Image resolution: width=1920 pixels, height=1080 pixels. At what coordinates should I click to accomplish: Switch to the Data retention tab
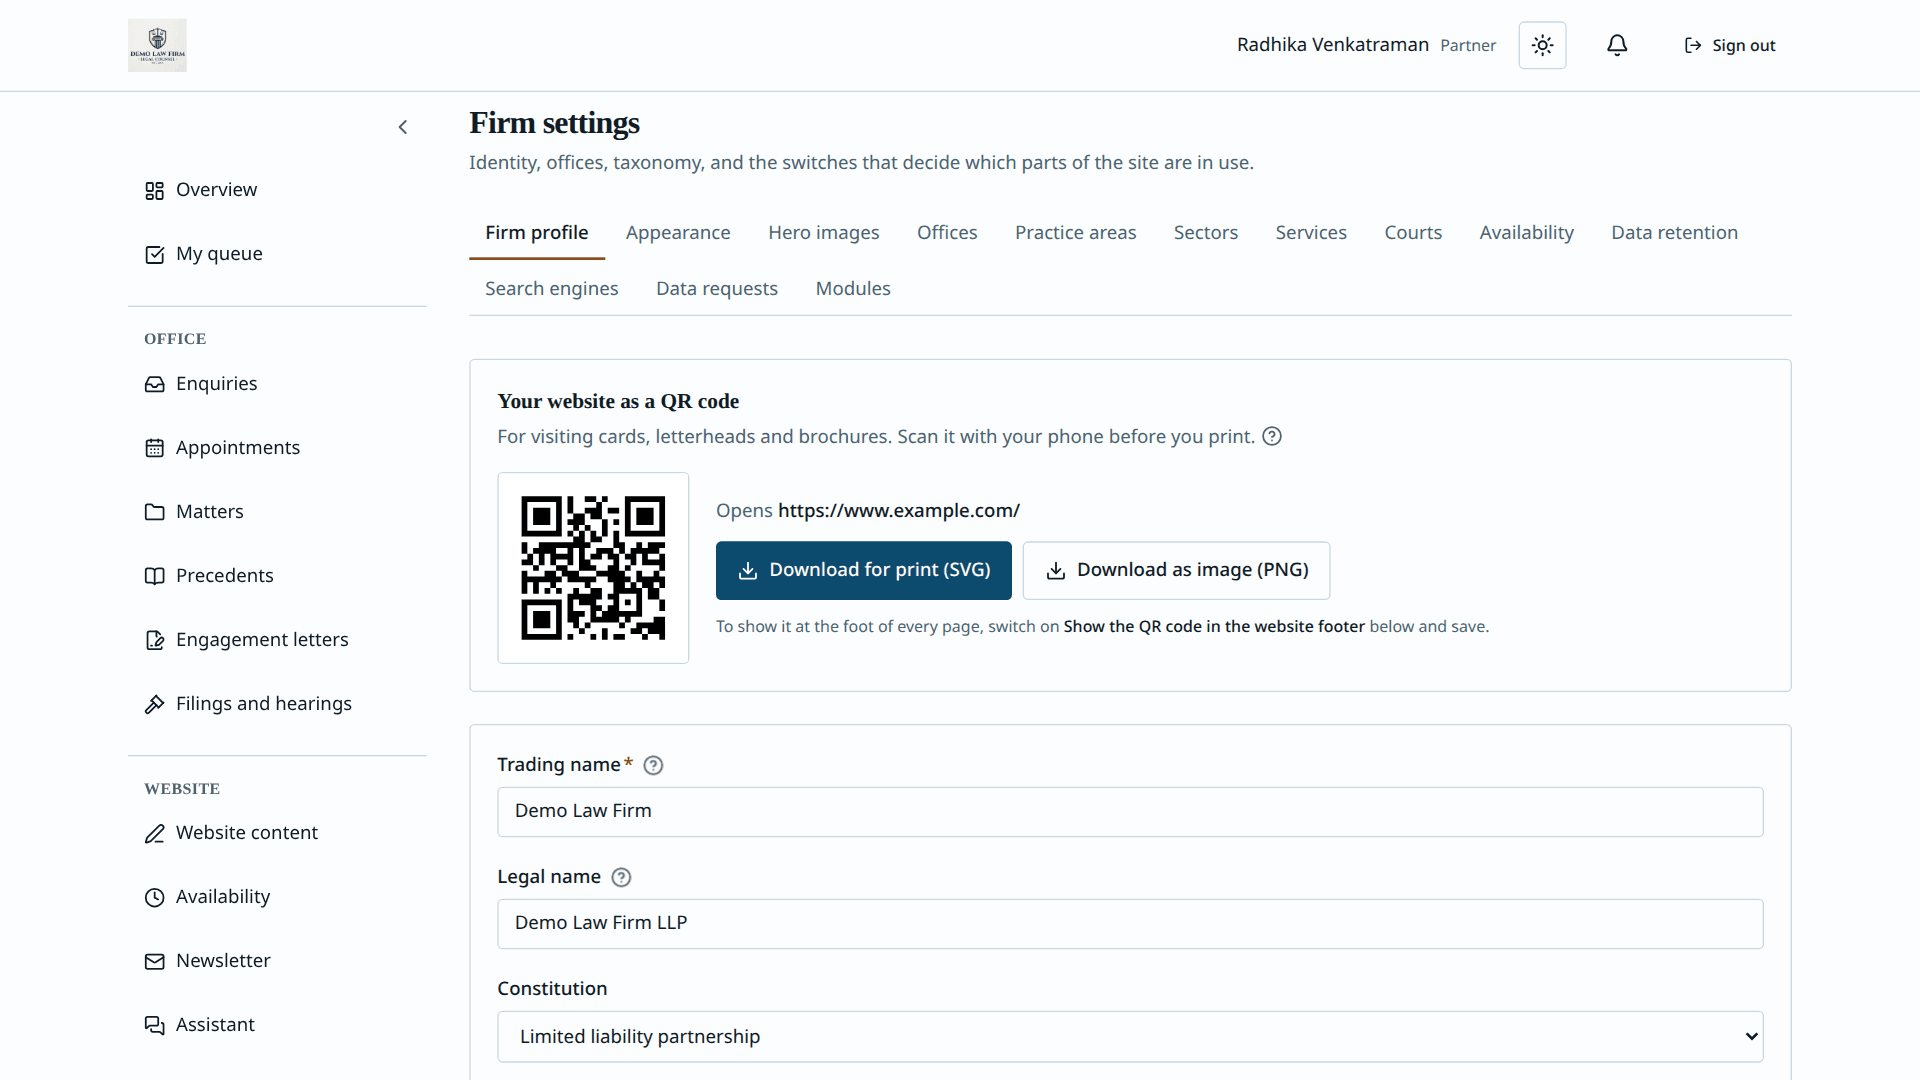pos(1675,233)
